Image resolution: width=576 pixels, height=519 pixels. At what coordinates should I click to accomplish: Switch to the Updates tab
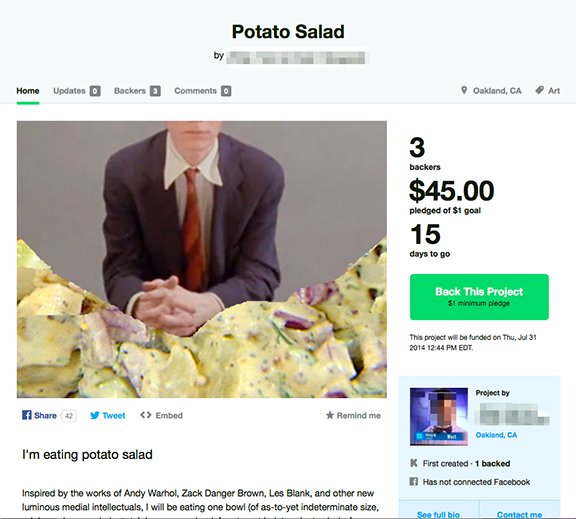pyautogui.click(x=76, y=91)
